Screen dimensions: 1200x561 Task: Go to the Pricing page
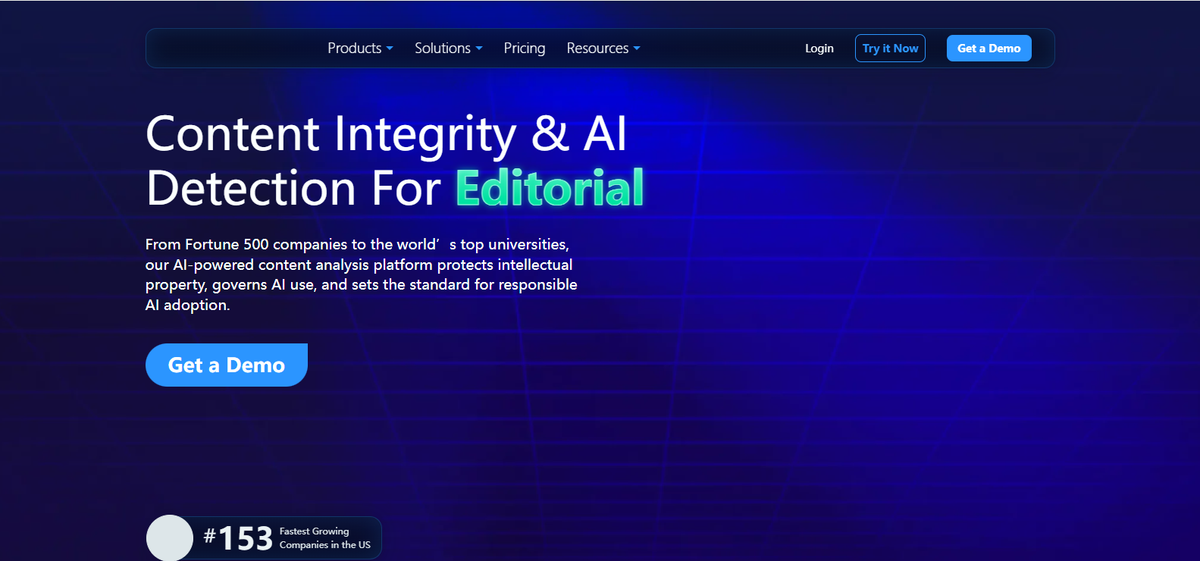pyautogui.click(x=524, y=48)
